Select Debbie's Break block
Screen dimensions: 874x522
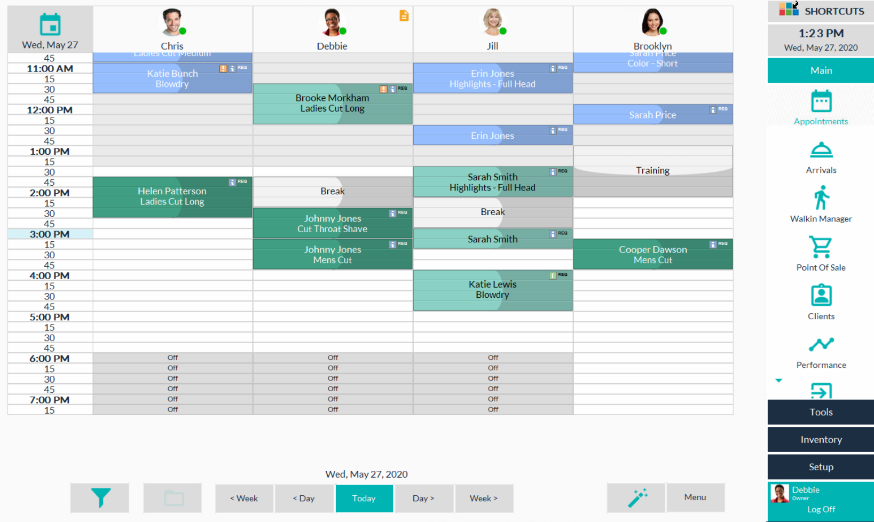point(333,191)
